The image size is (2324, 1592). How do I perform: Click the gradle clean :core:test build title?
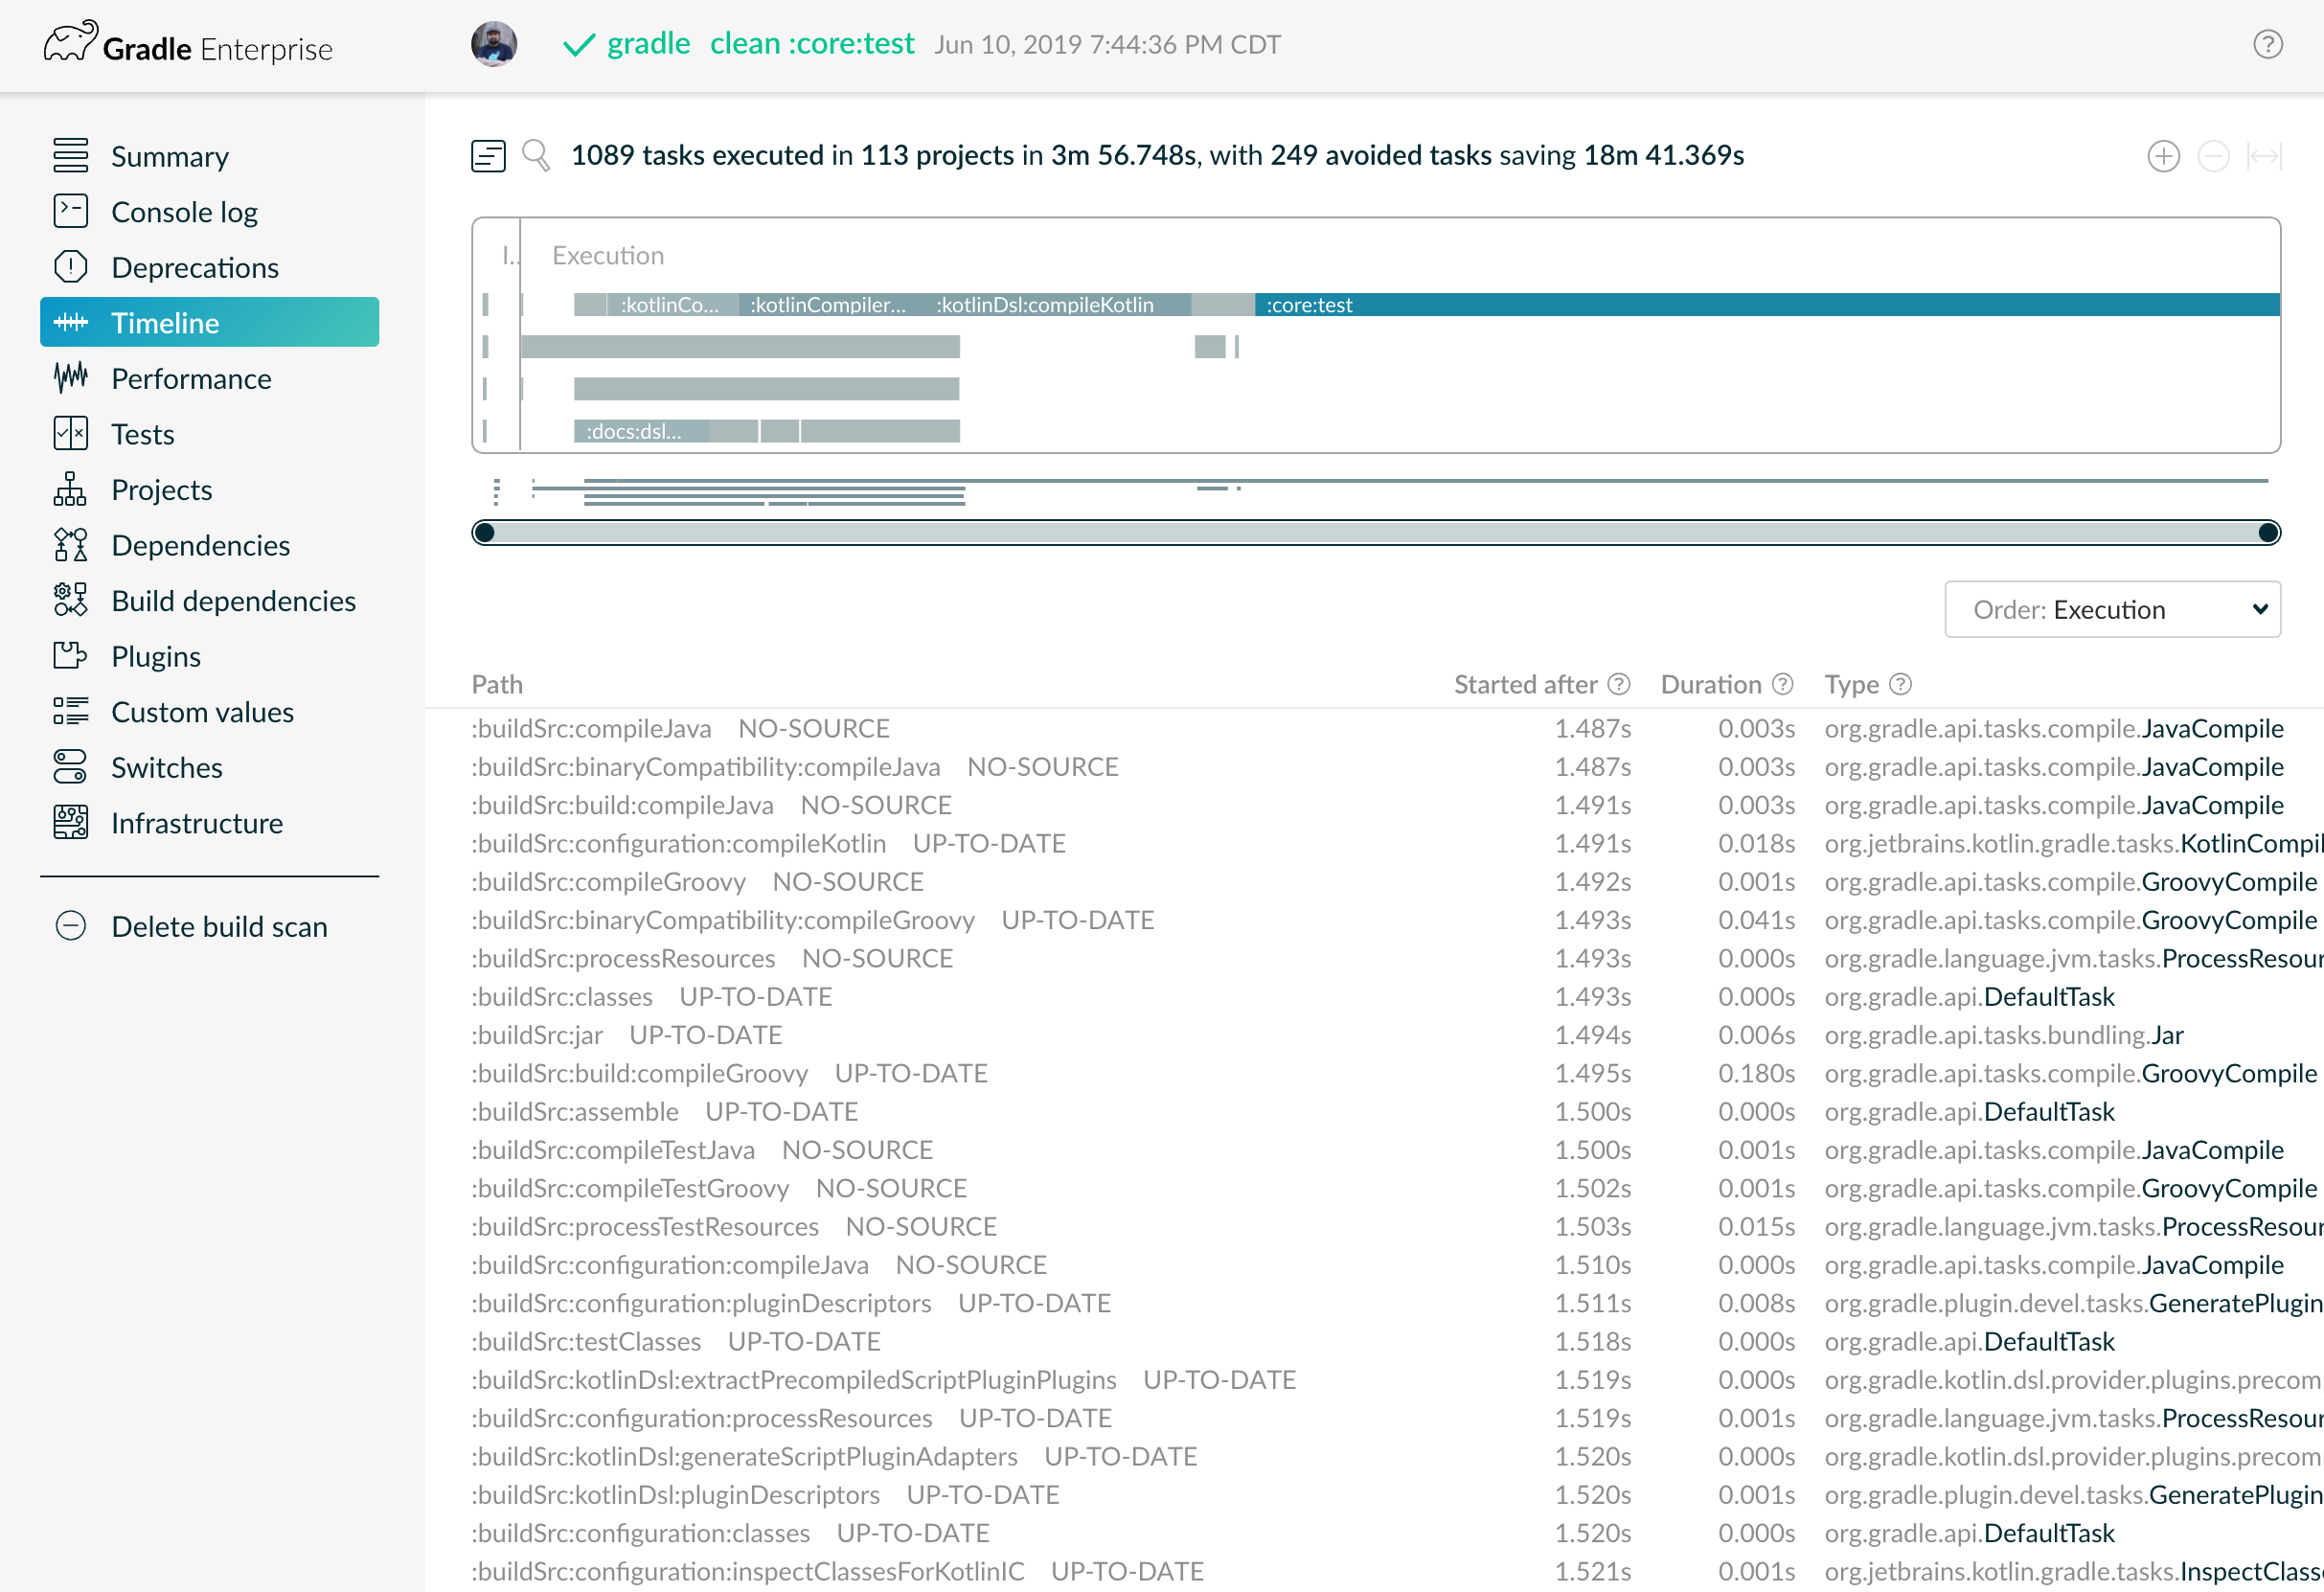click(761, 44)
